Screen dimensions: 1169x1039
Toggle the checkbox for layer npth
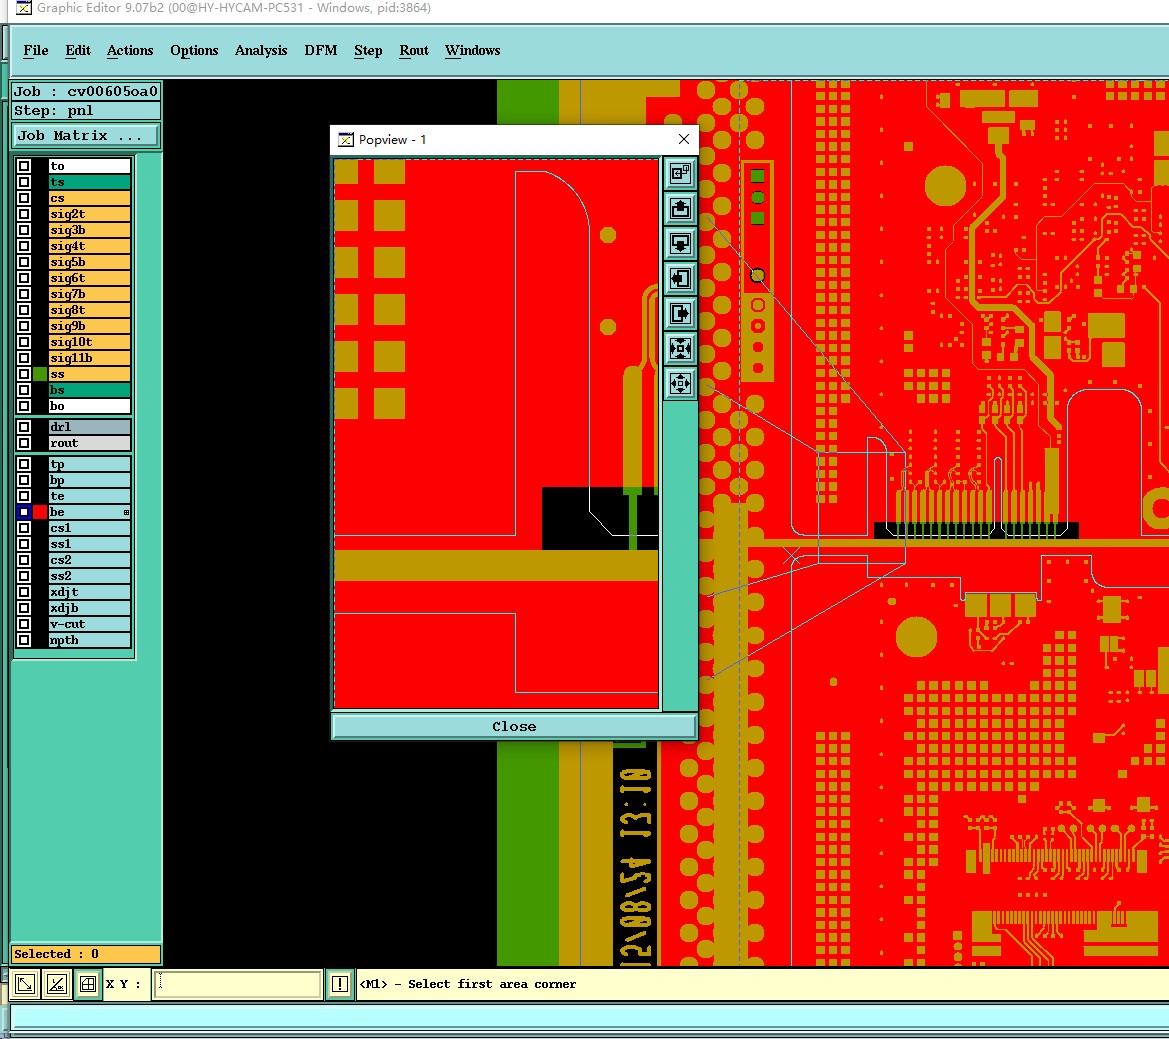click(x=24, y=639)
